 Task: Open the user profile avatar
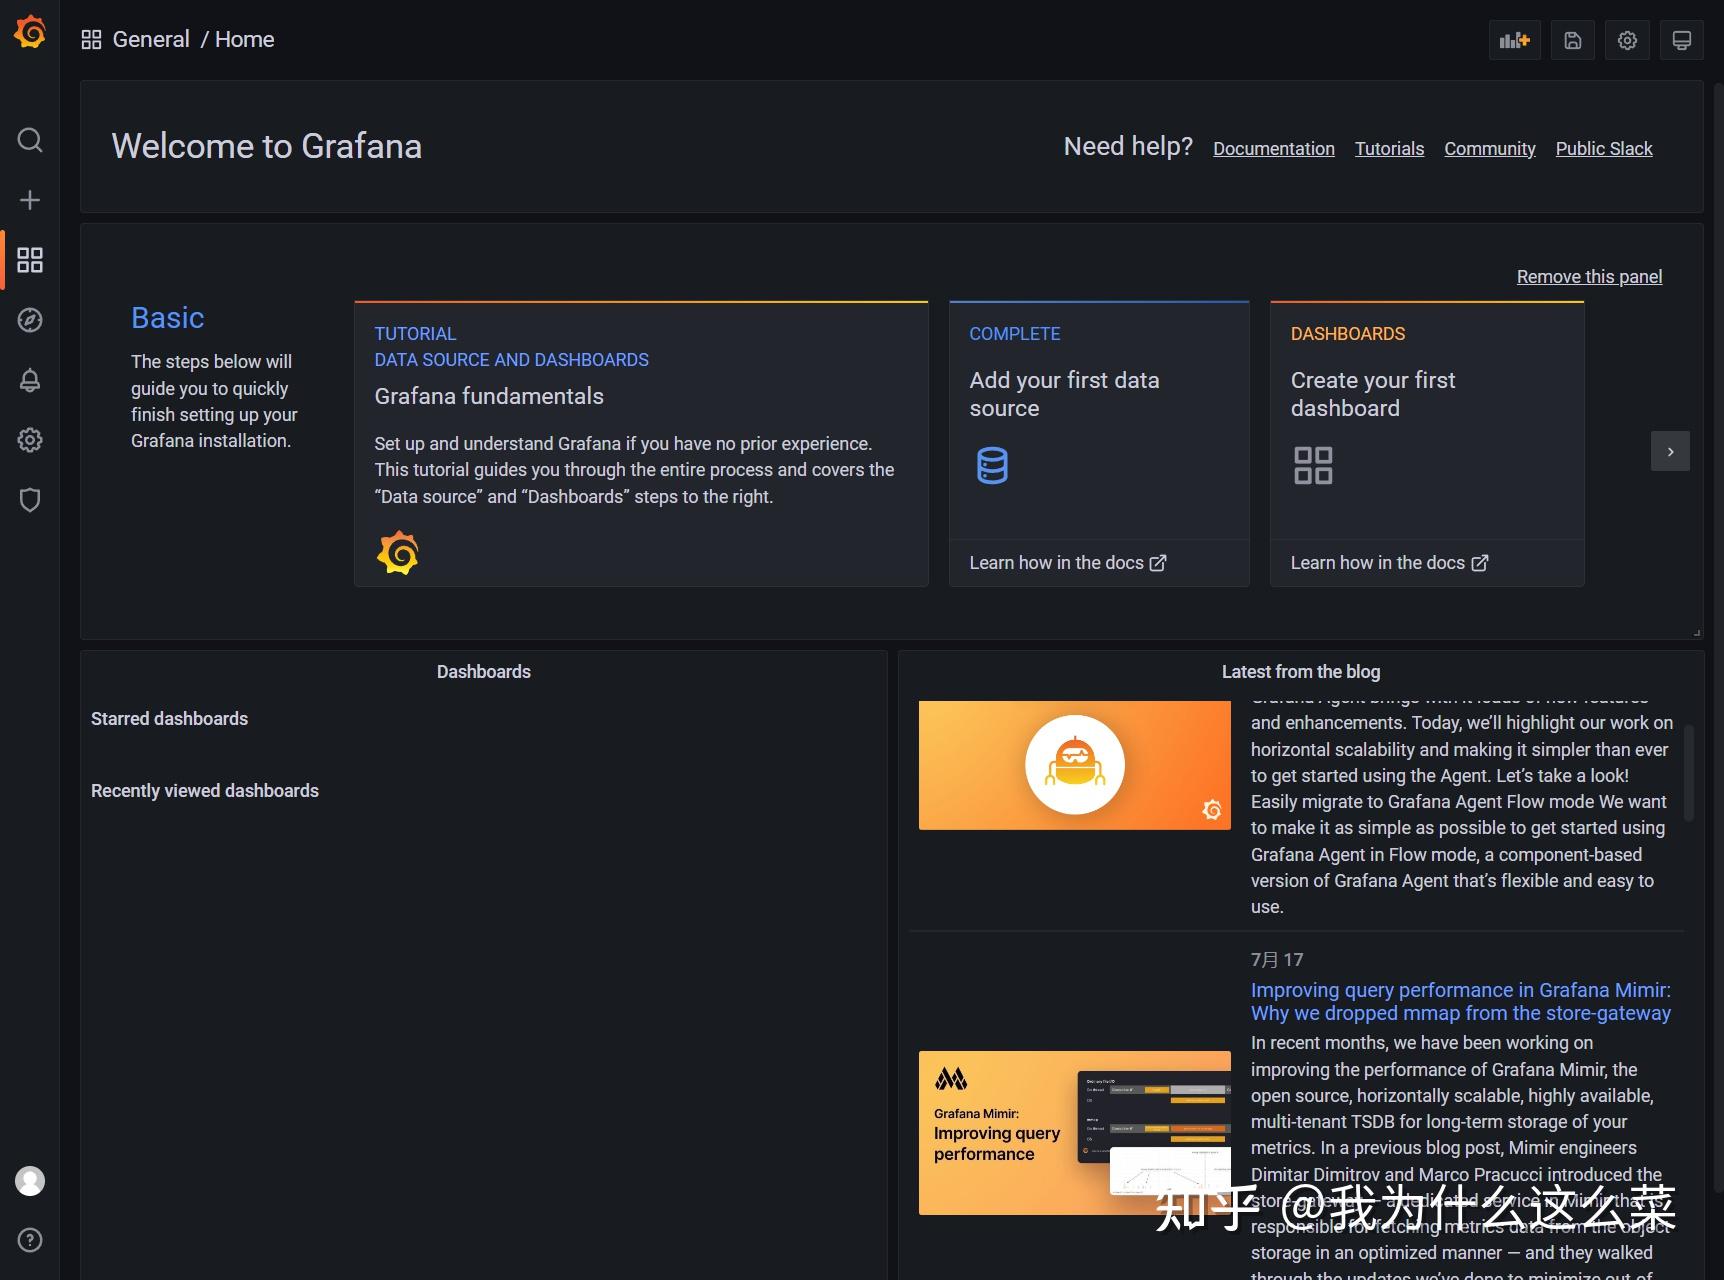tap(30, 1181)
